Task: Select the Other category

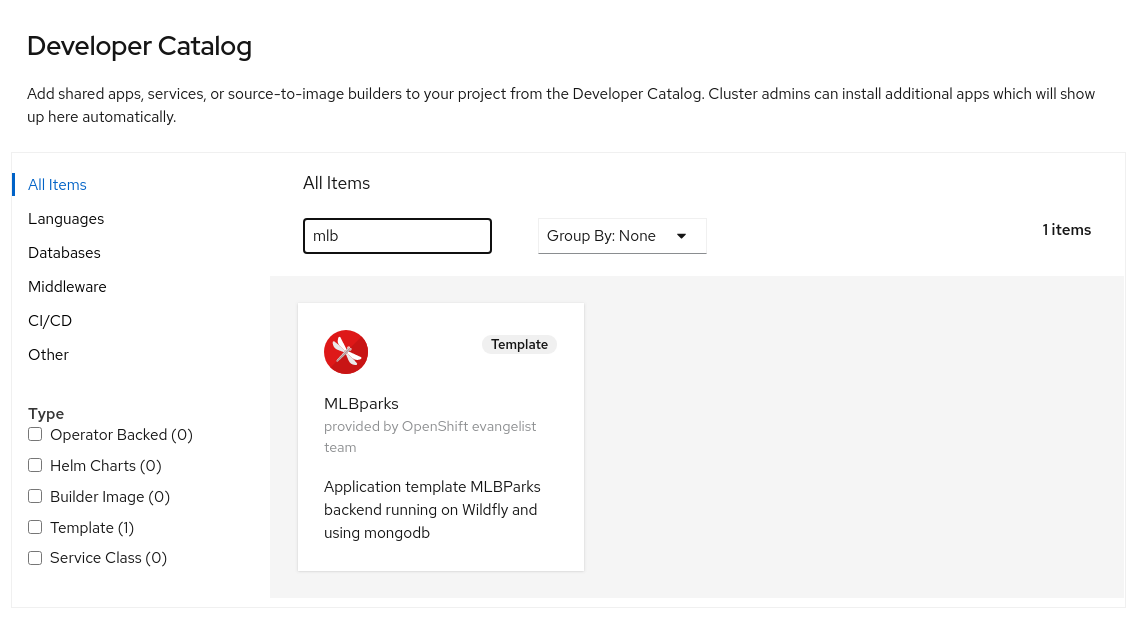Action: click(x=48, y=354)
